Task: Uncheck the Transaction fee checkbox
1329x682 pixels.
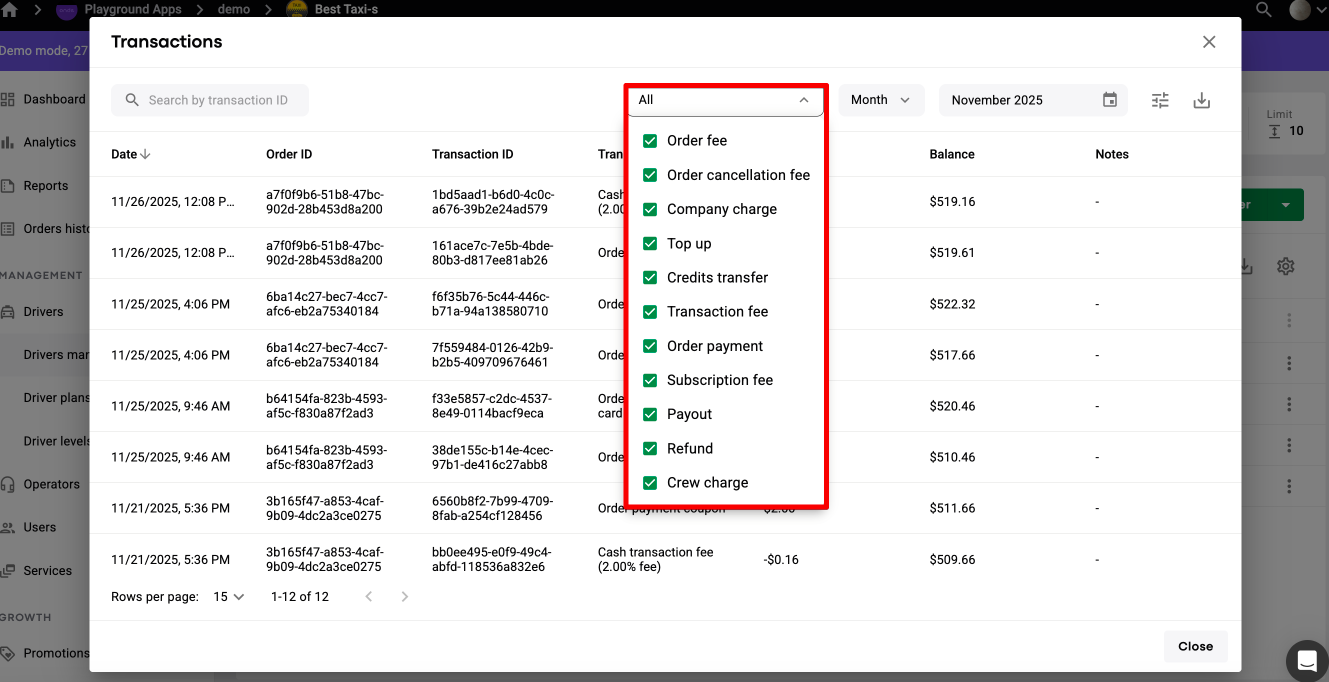Action: point(650,312)
